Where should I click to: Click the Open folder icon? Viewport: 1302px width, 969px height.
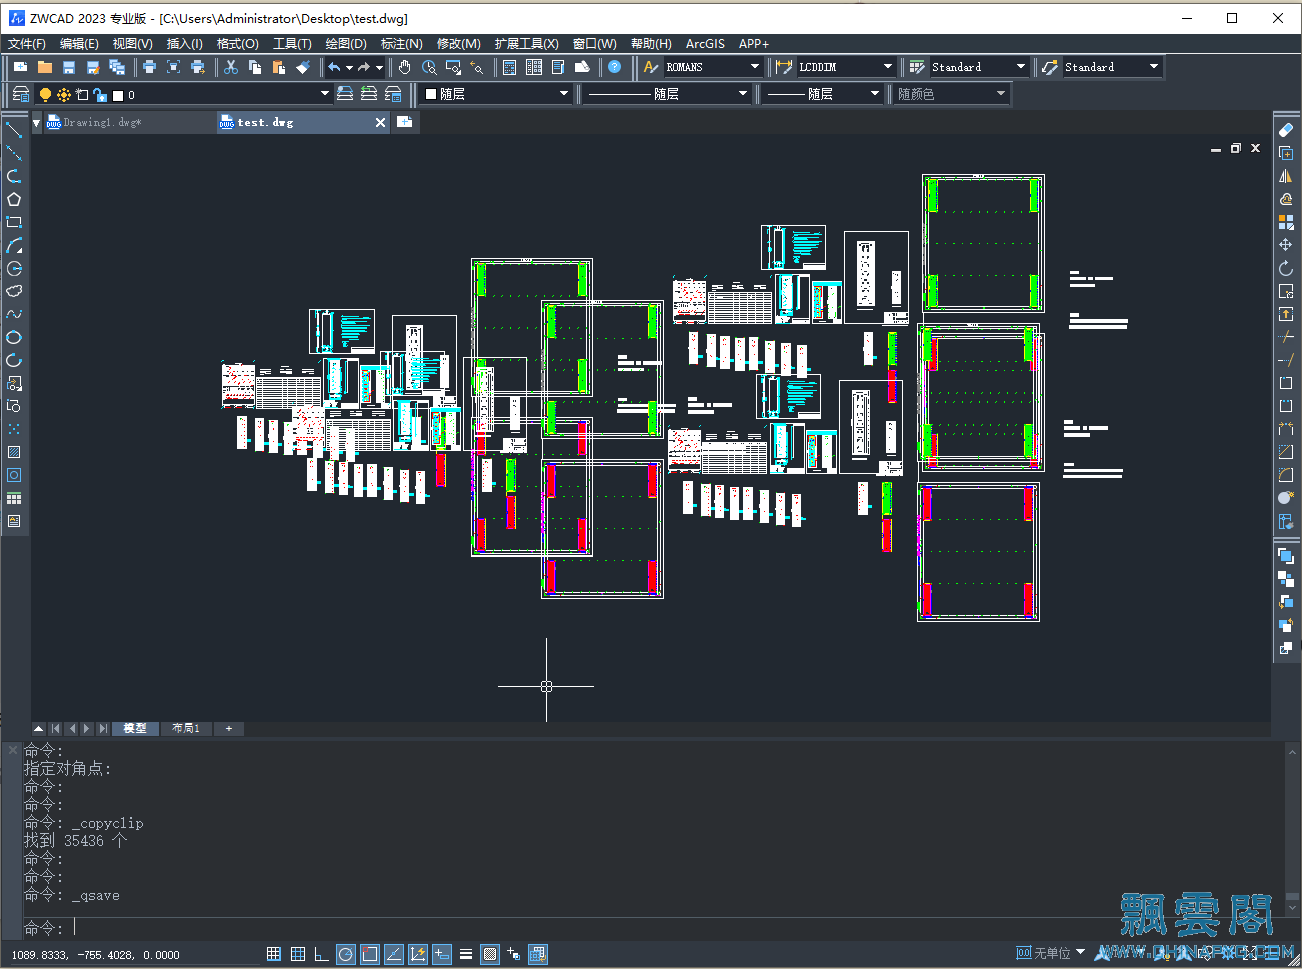click(44, 67)
